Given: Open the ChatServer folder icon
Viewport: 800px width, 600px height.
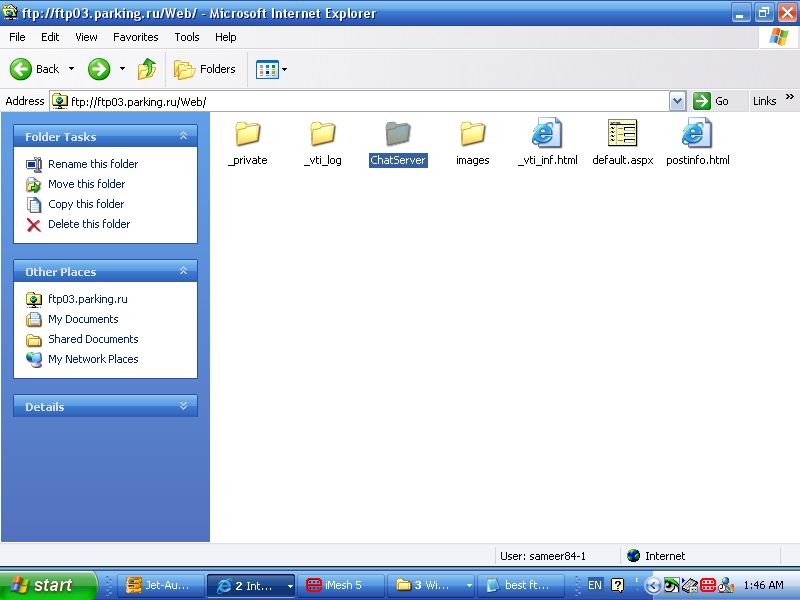Looking at the screenshot, I should [398, 134].
